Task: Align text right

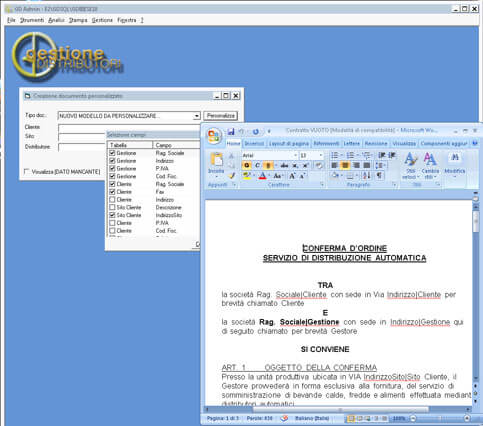Action: [356, 165]
